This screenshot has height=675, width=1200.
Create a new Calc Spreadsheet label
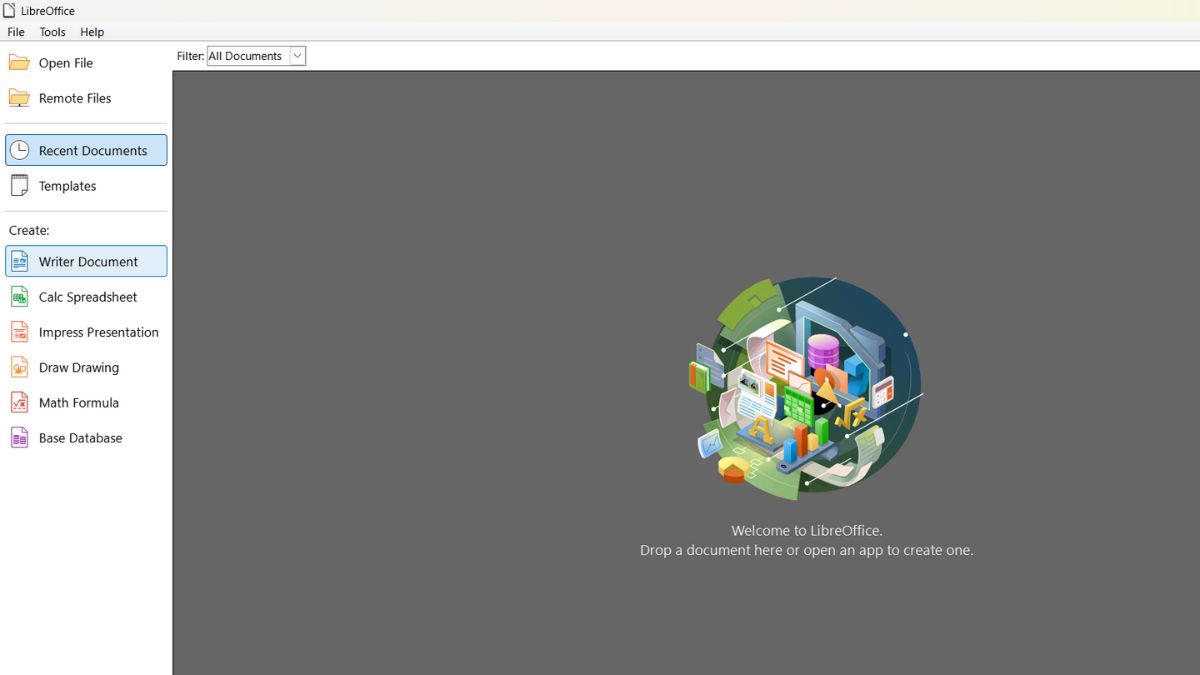tap(88, 297)
